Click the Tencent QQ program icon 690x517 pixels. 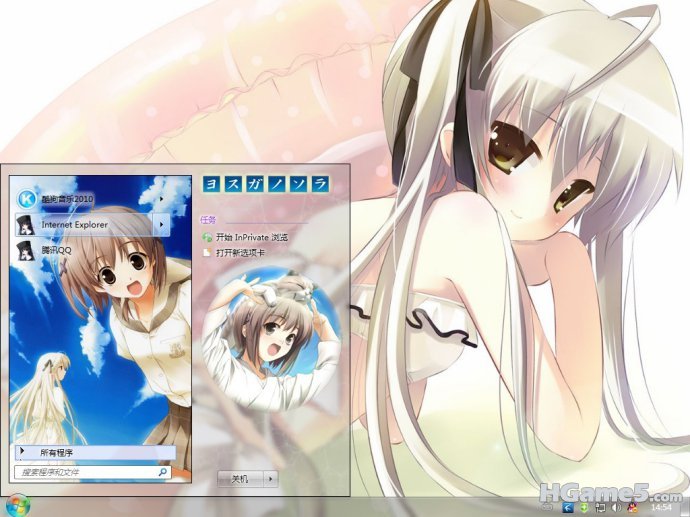pyautogui.click(x=26, y=251)
